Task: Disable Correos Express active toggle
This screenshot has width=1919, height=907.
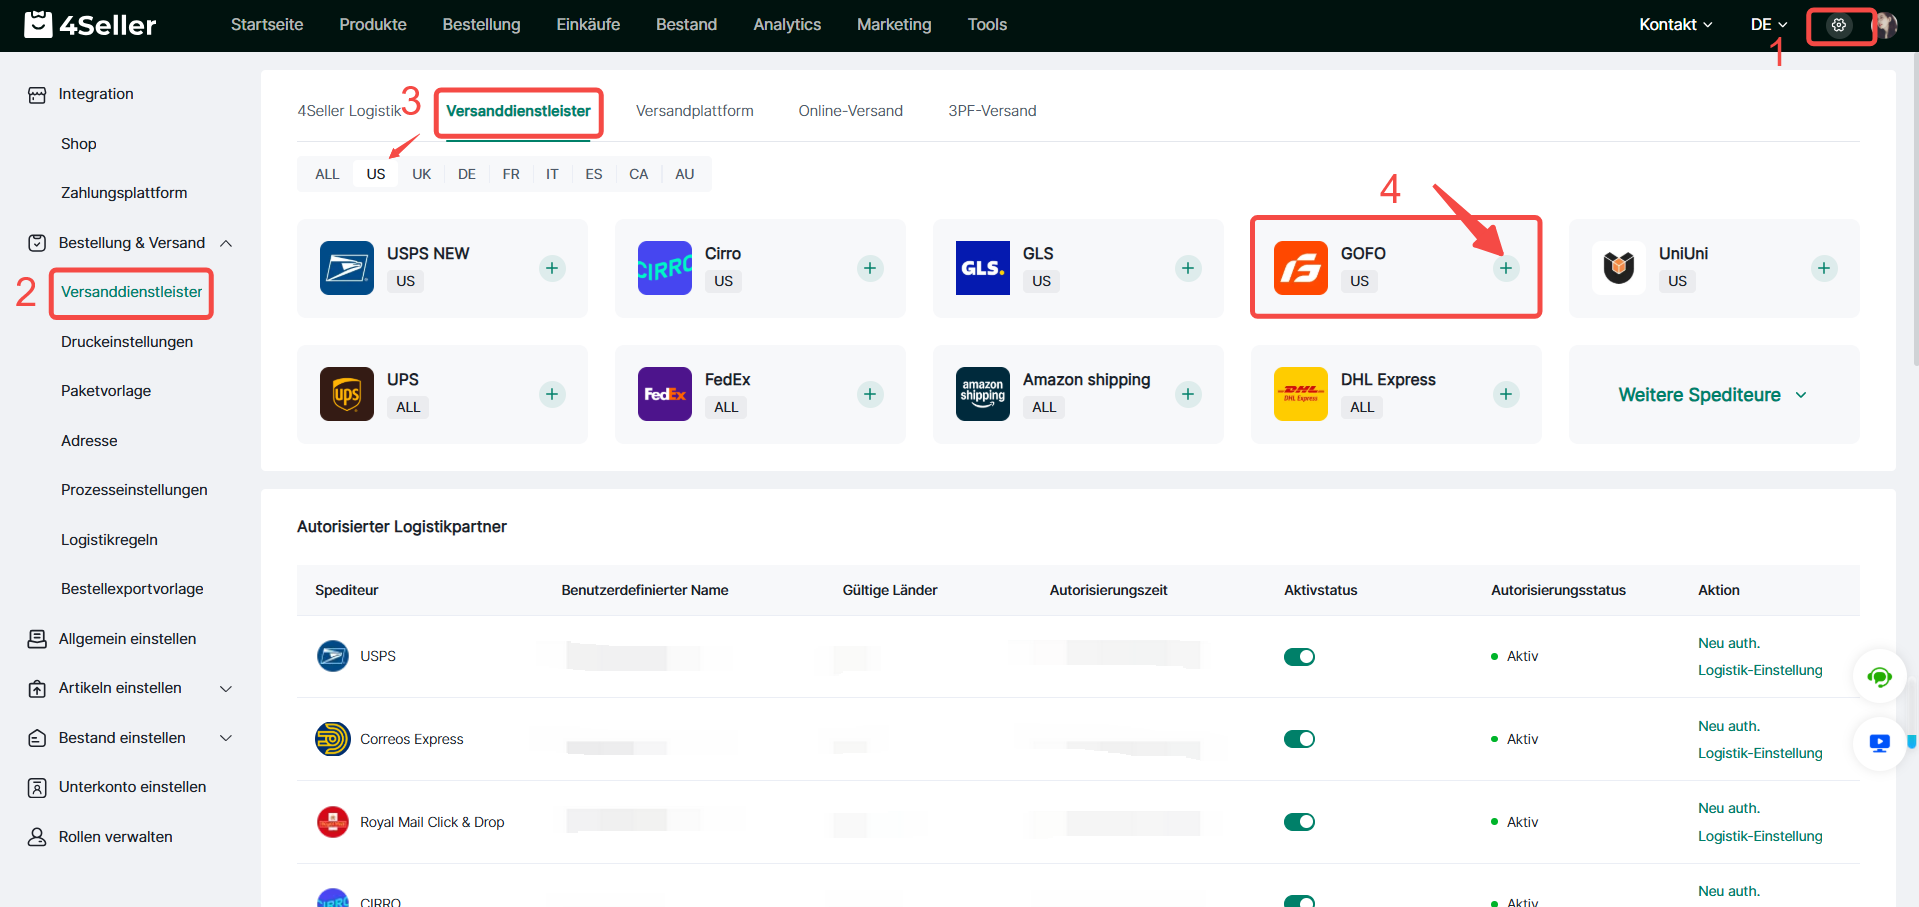Action: point(1299,739)
